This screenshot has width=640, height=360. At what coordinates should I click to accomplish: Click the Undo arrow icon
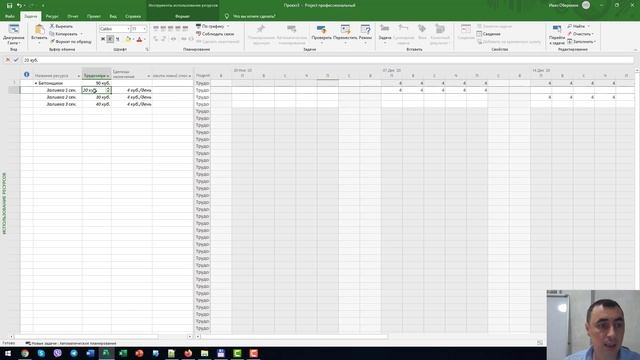click(x=19, y=5)
